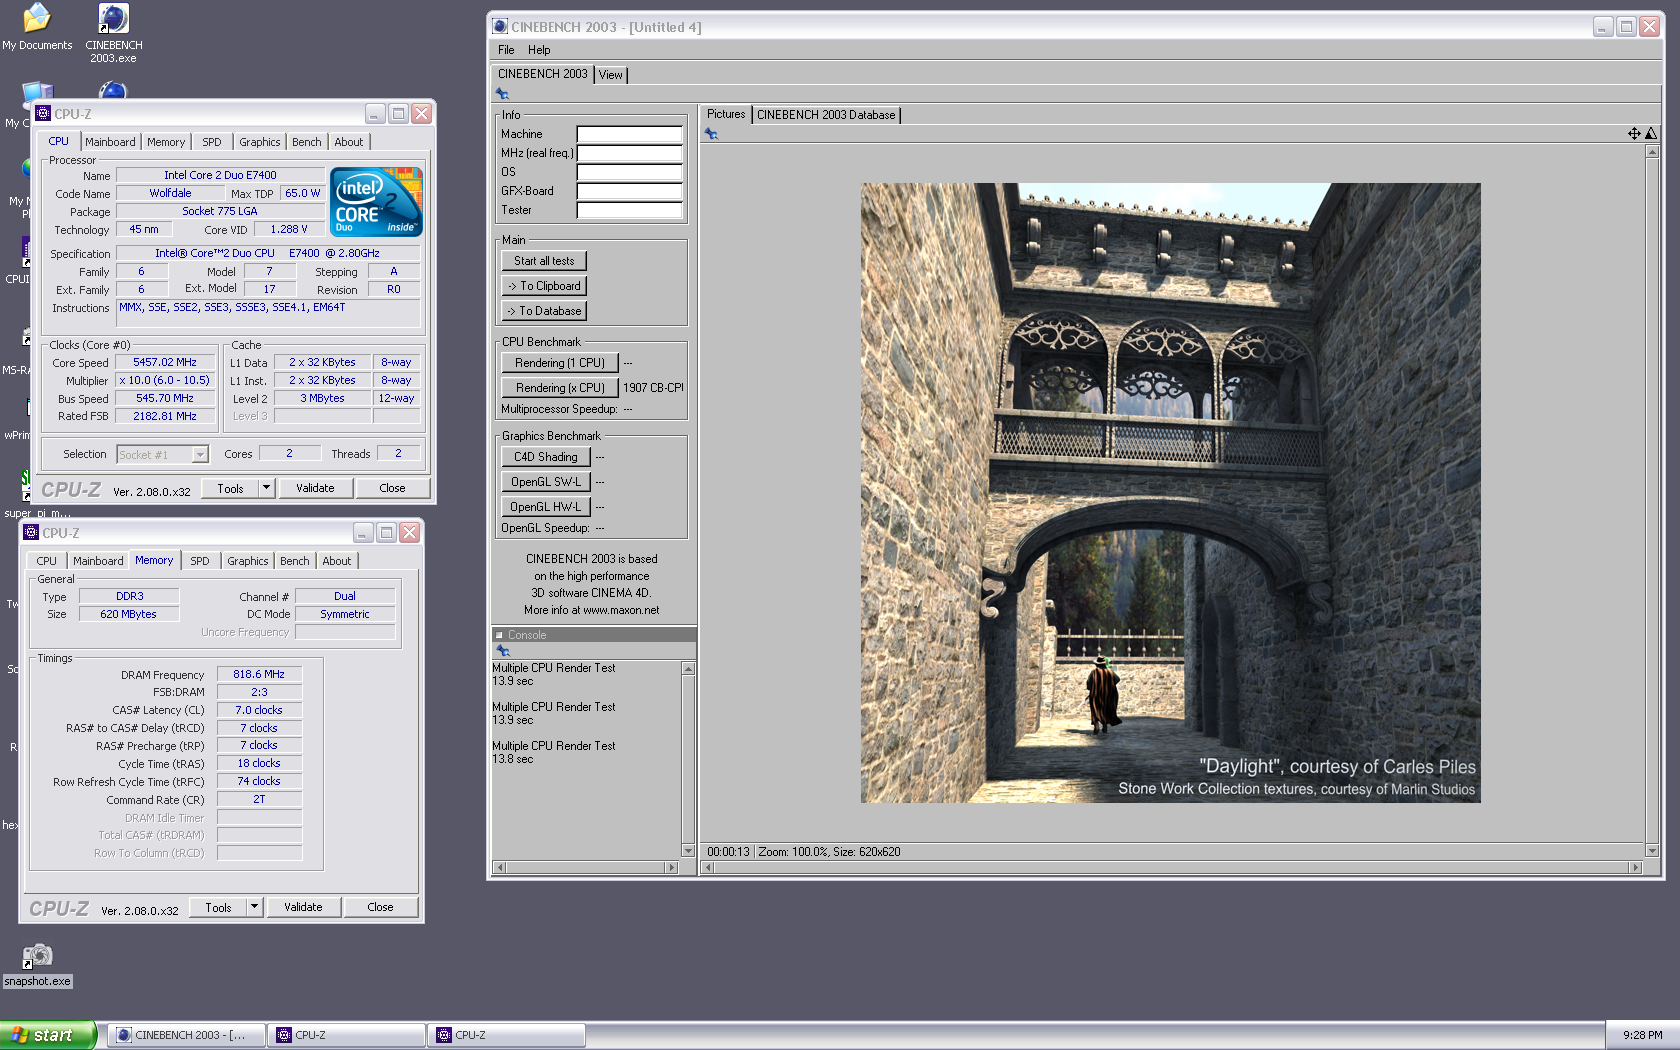Click into the Tester input field
This screenshot has height=1050, width=1680.
(630, 210)
